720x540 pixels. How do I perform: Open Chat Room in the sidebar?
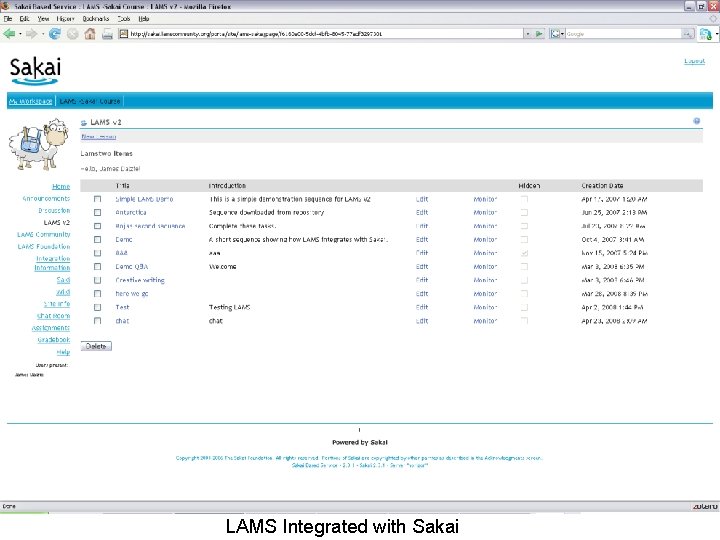pyautogui.click(x=53, y=316)
